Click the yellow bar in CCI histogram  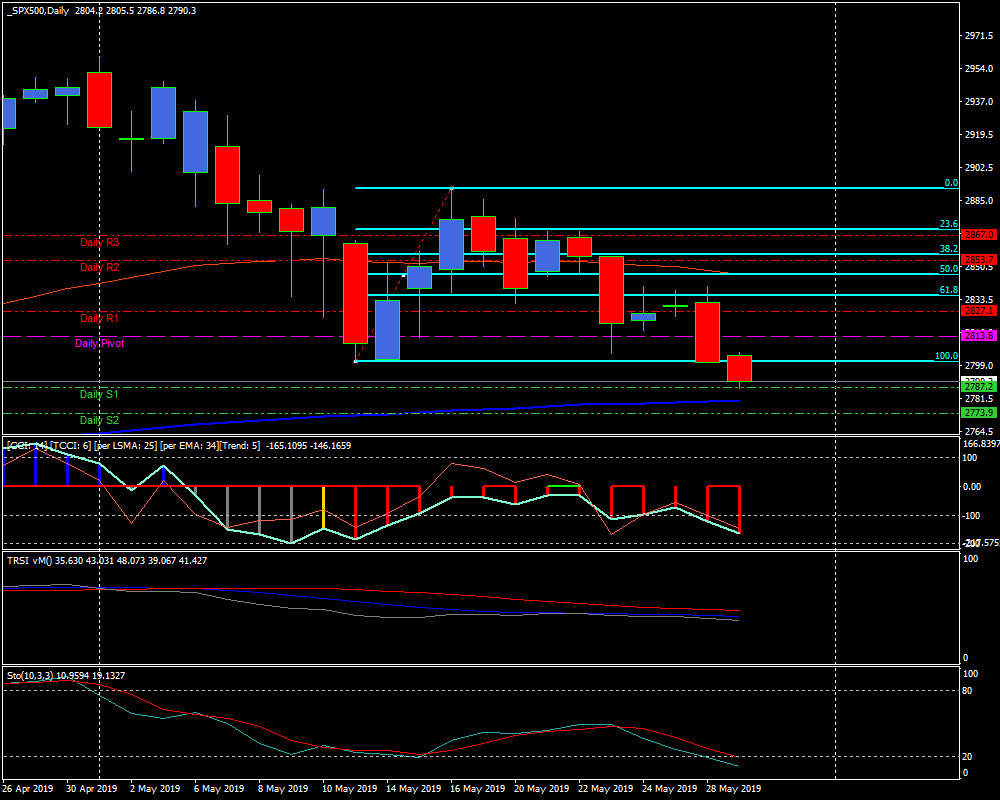tap(323, 507)
